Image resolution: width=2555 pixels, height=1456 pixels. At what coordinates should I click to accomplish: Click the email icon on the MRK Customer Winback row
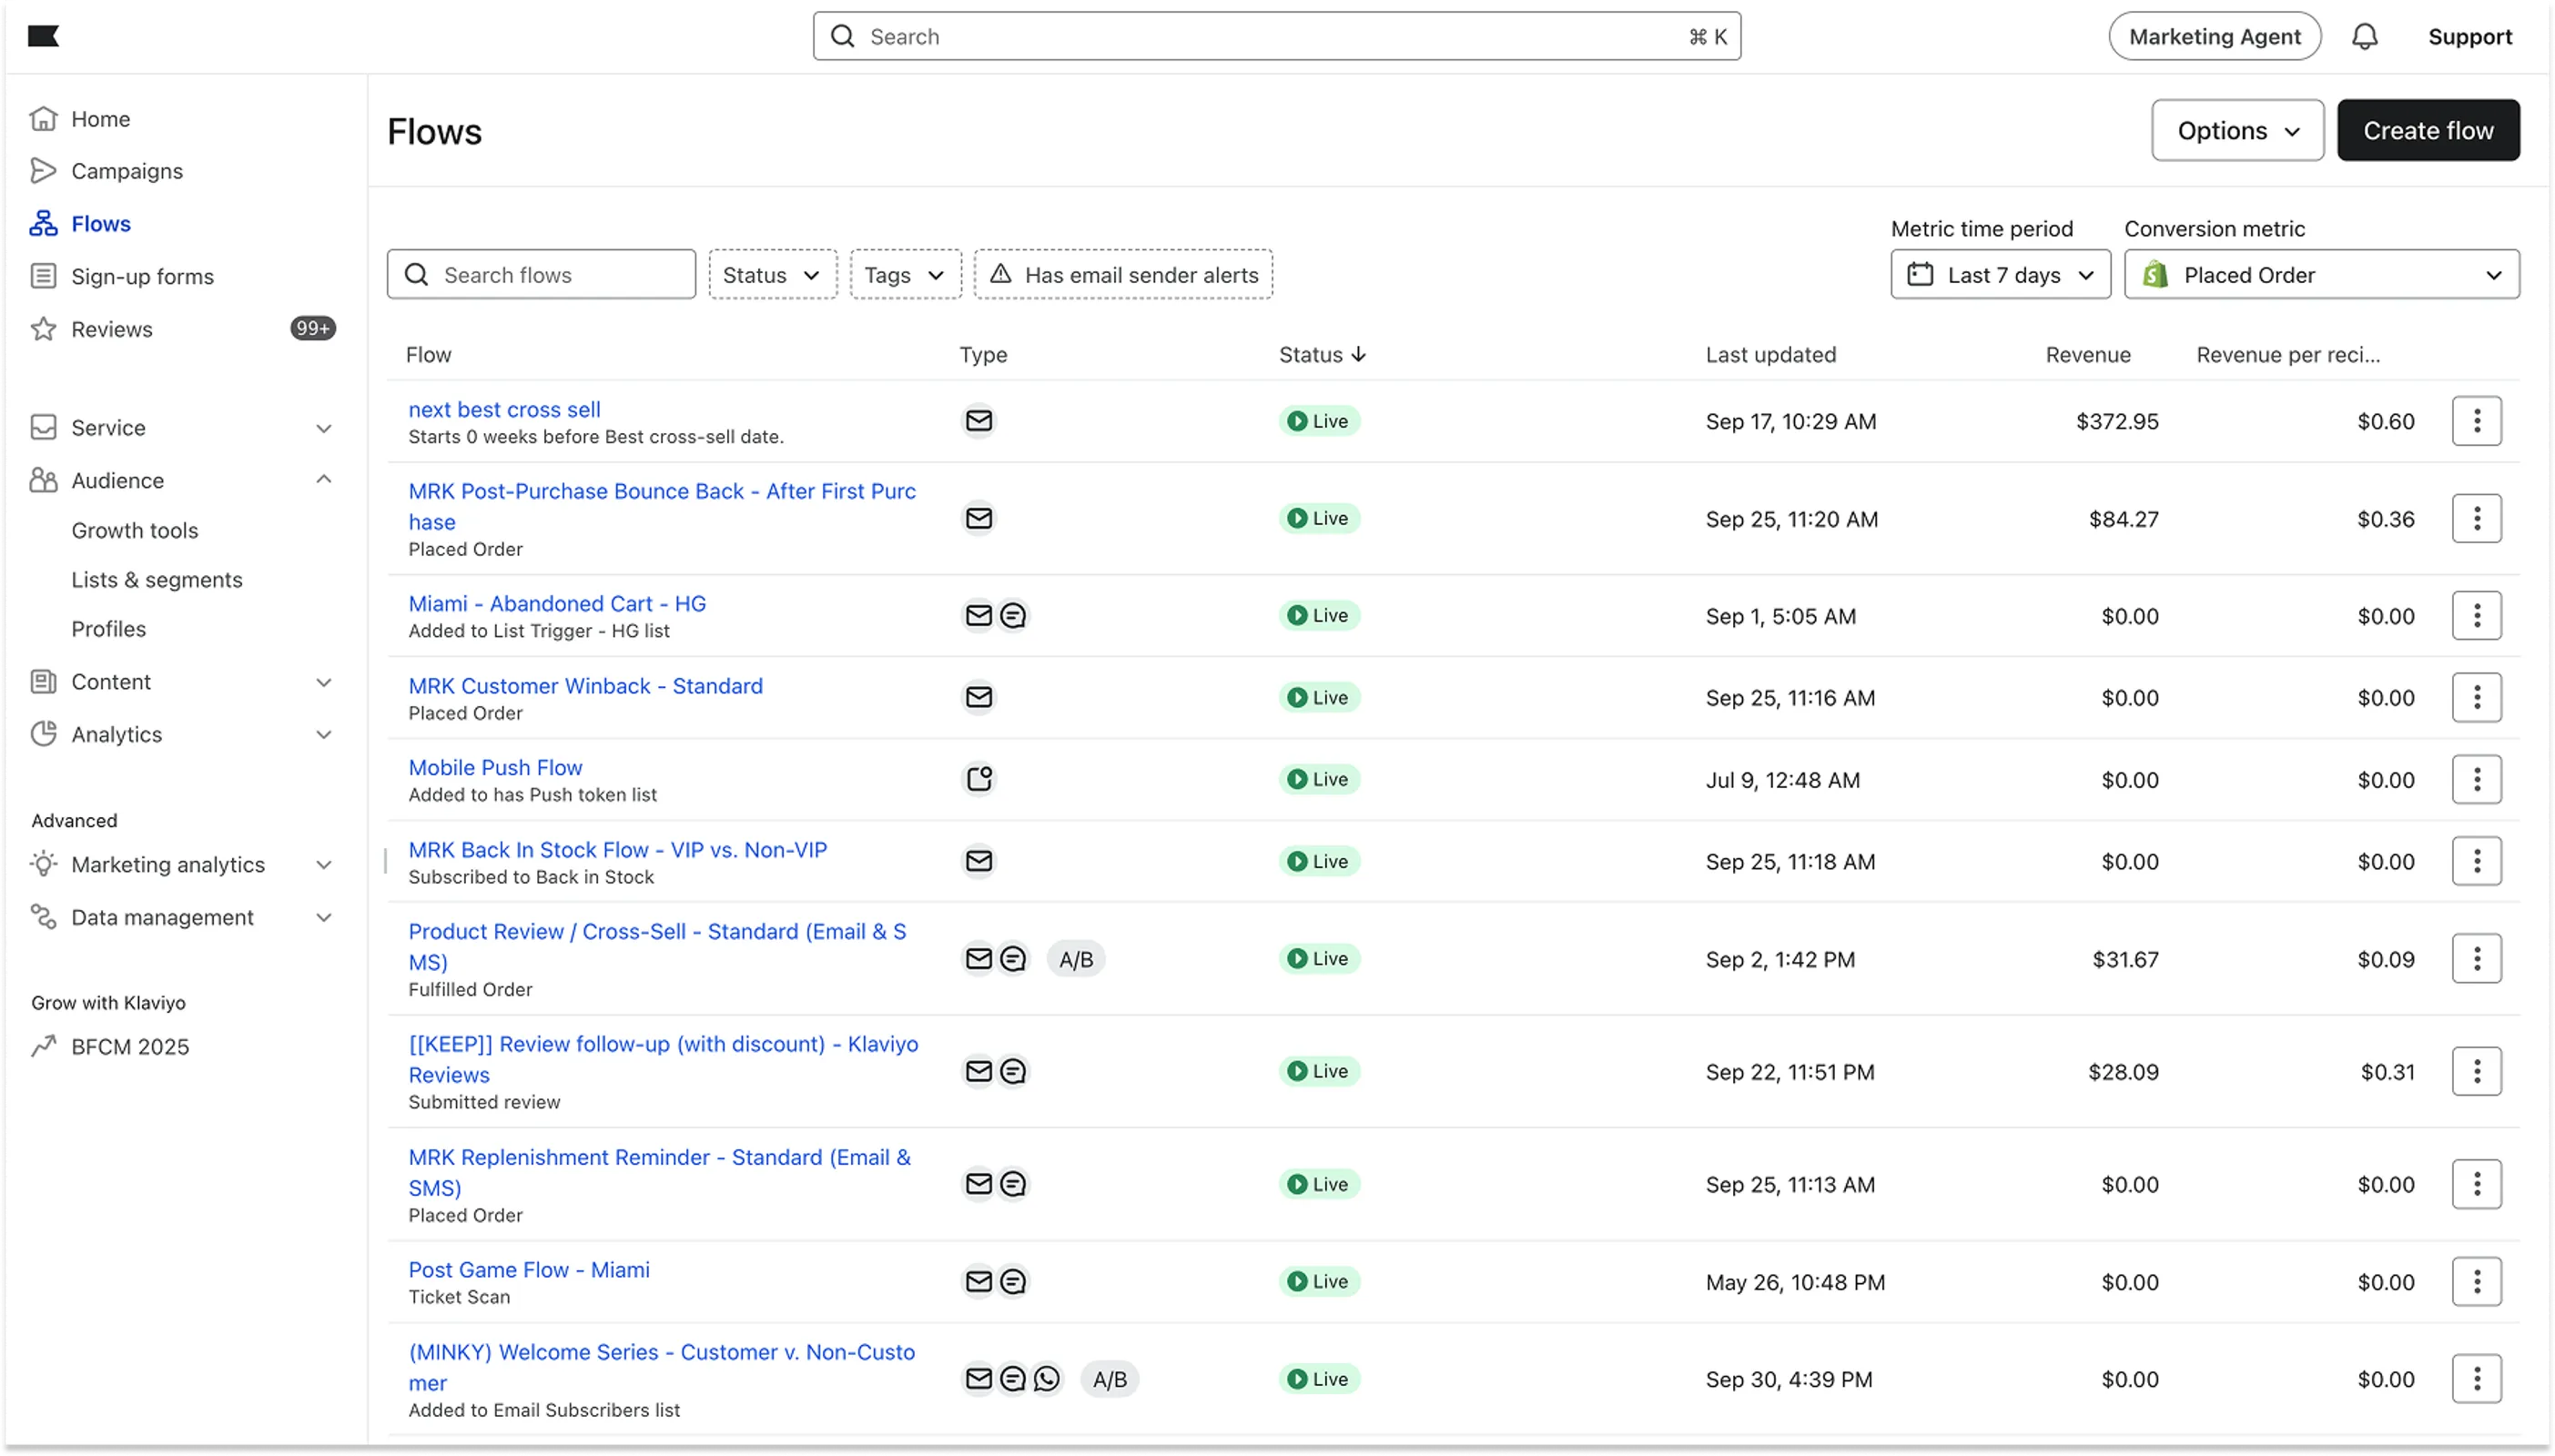979,697
